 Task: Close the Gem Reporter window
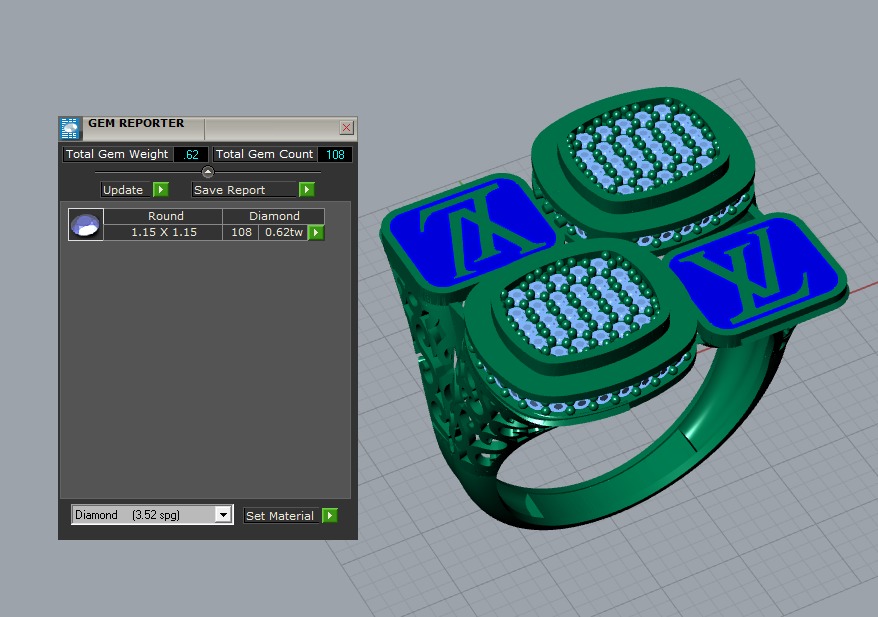coord(347,128)
